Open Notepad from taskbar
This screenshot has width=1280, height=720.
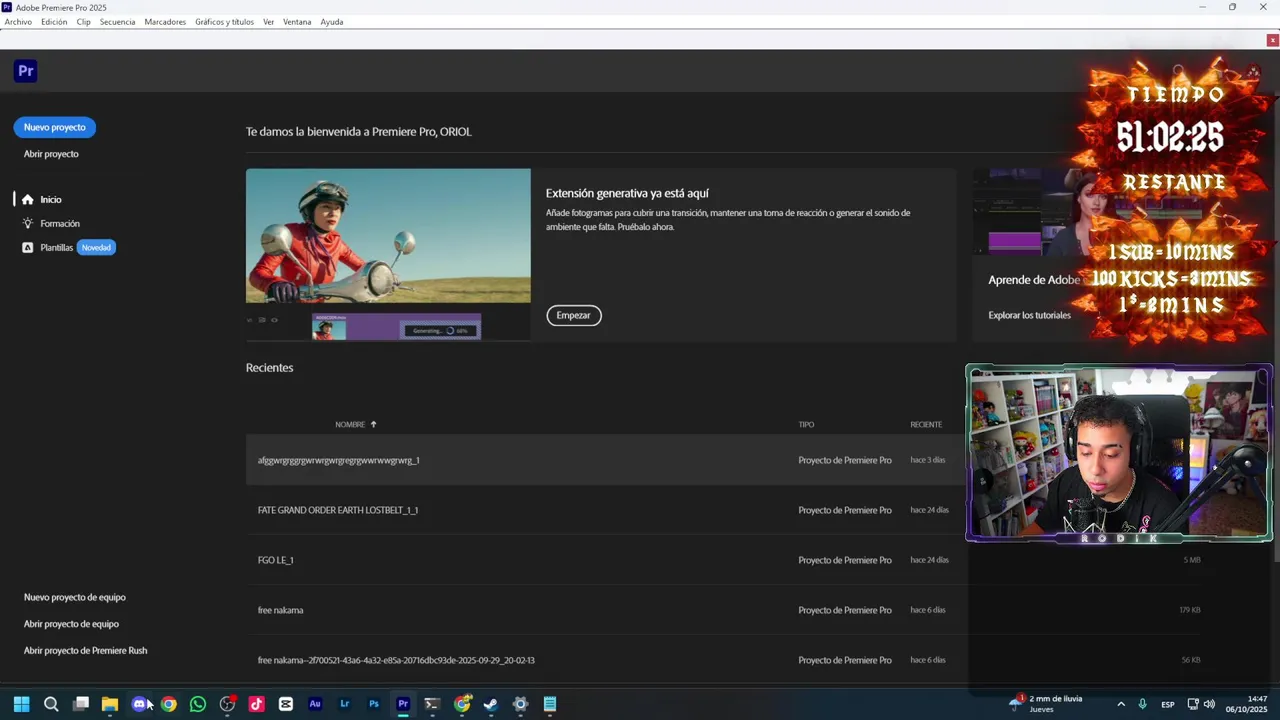click(x=550, y=704)
